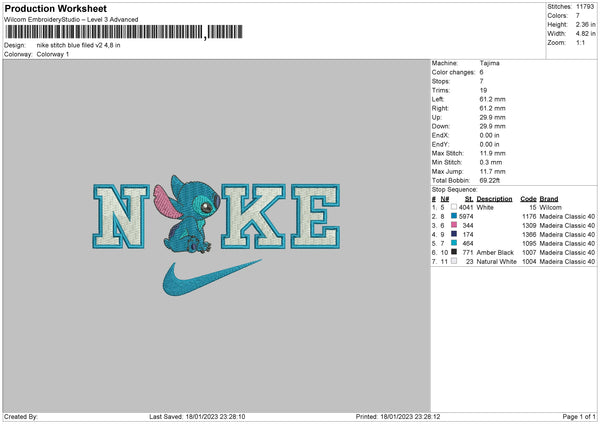
Task: Click the embroidered letter N in the design
Action: pyautogui.click(x=121, y=216)
